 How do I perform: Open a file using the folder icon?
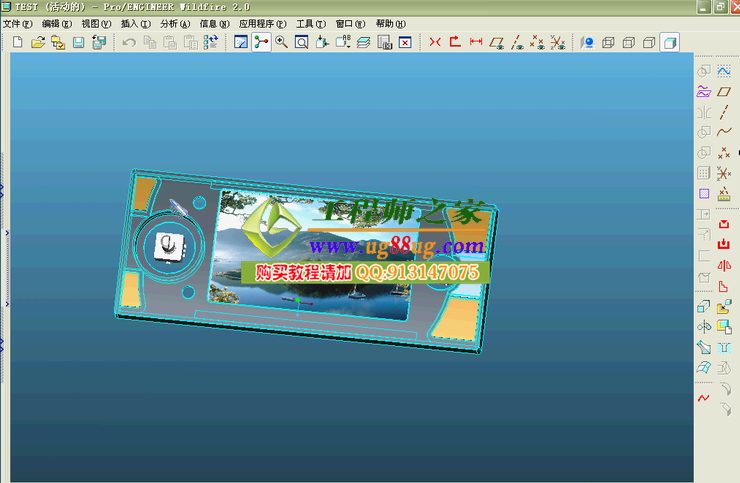coord(38,42)
